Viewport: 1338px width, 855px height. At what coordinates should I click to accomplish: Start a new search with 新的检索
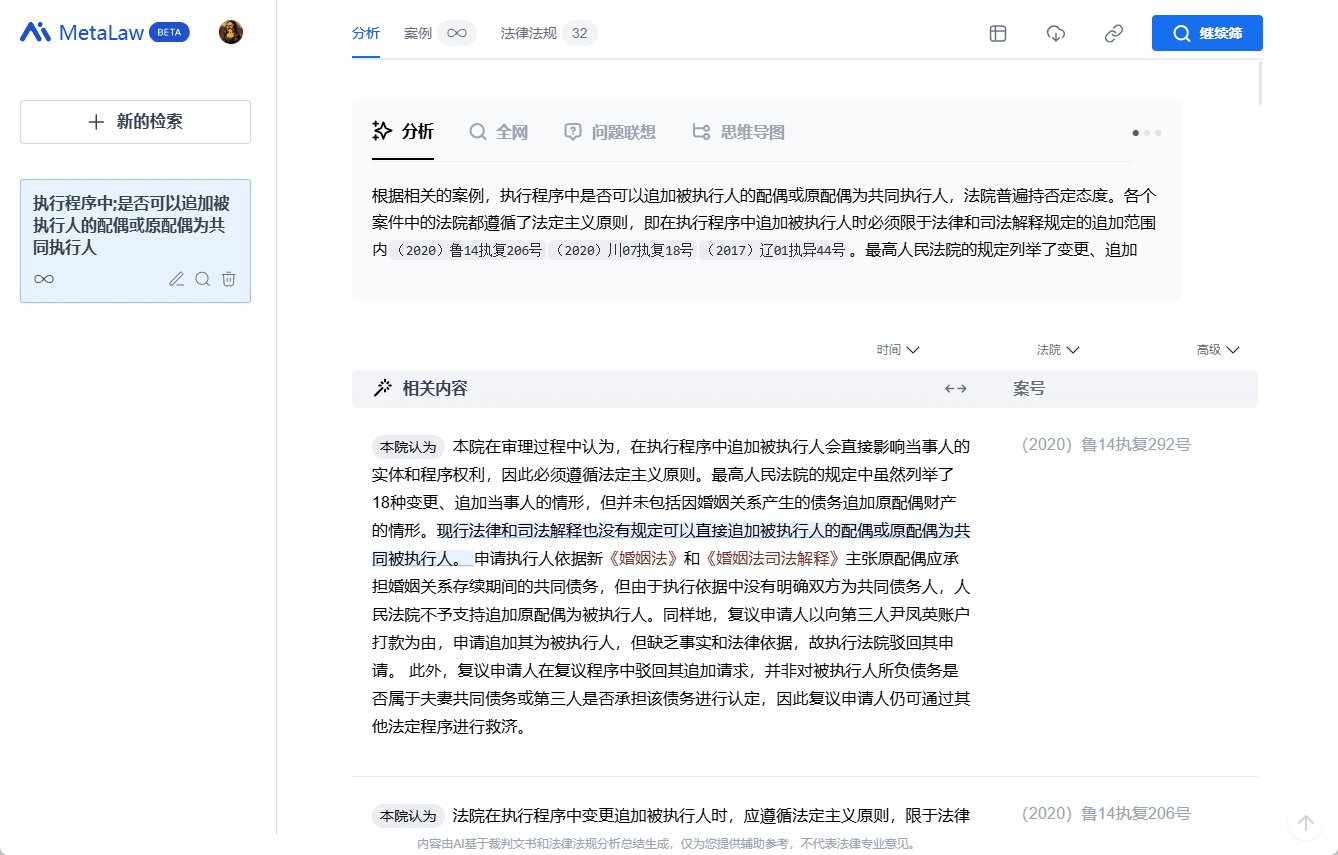(135, 122)
